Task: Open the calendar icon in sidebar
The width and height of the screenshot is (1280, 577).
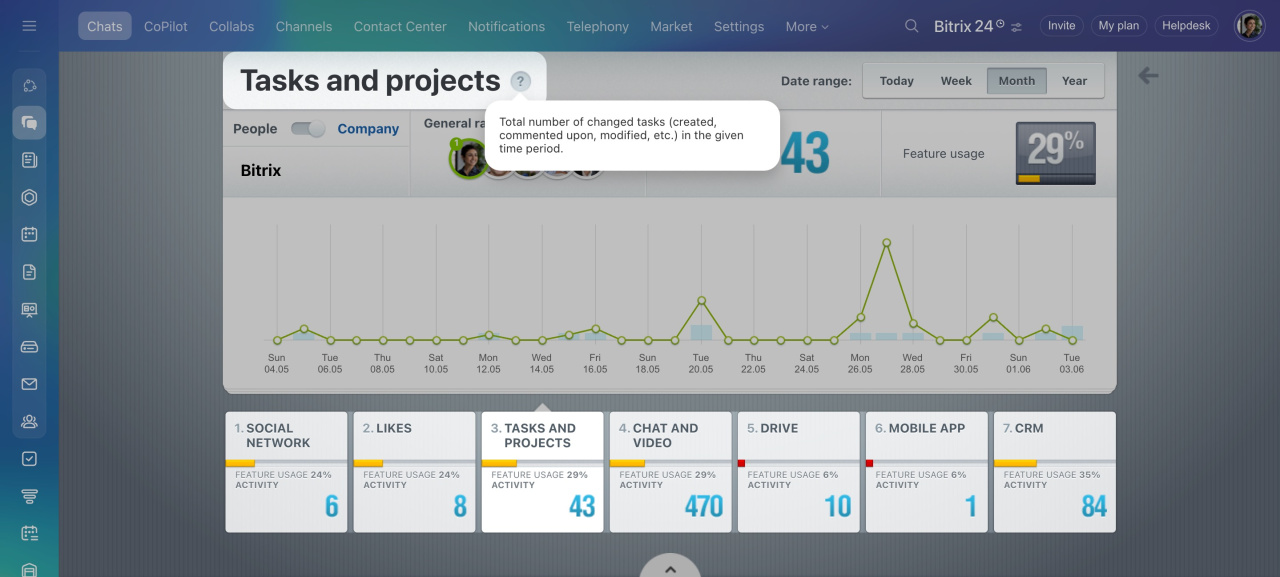Action: pos(29,235)
